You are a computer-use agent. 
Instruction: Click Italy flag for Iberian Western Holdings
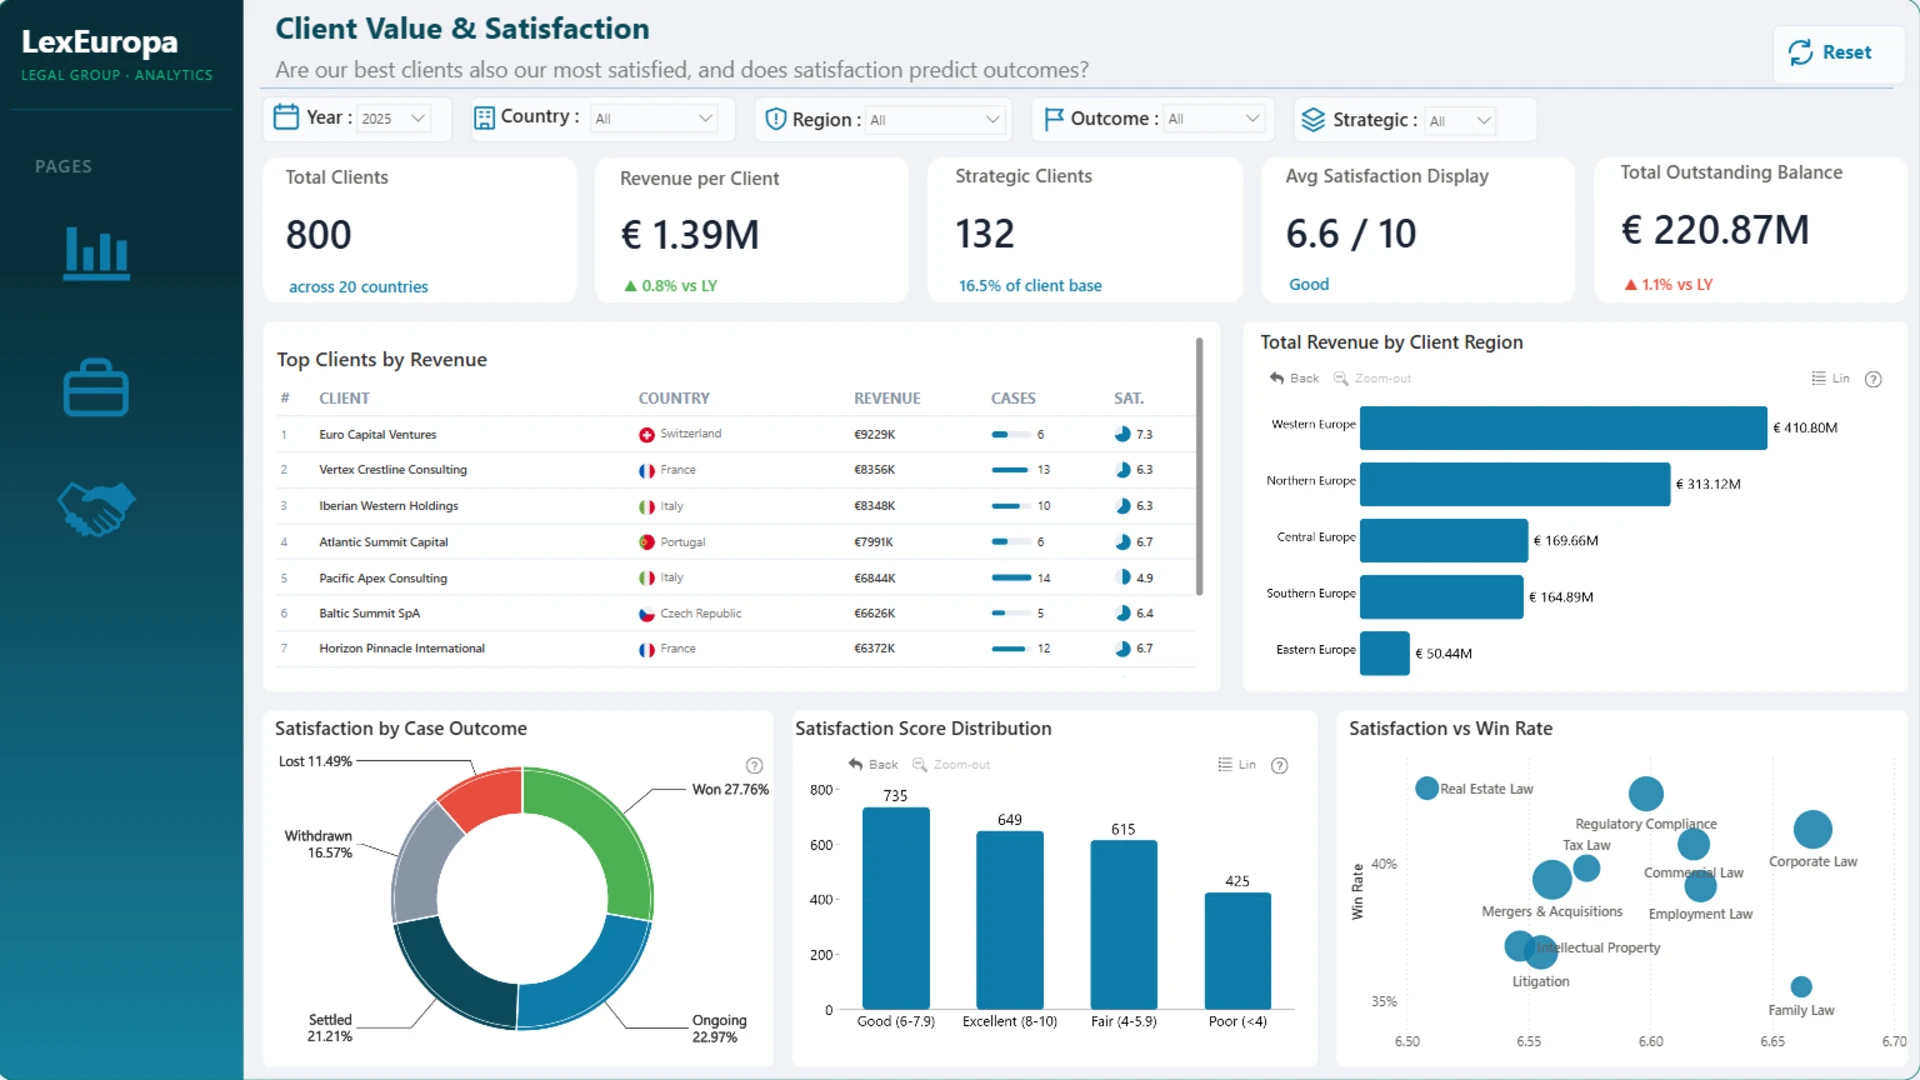[x=647, y=506]
